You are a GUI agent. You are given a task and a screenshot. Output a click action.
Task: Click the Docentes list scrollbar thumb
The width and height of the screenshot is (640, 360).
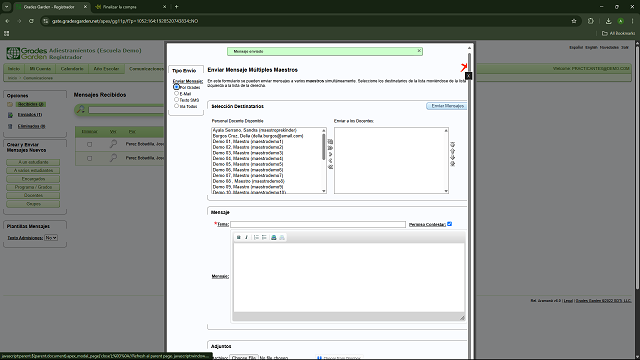324,147
